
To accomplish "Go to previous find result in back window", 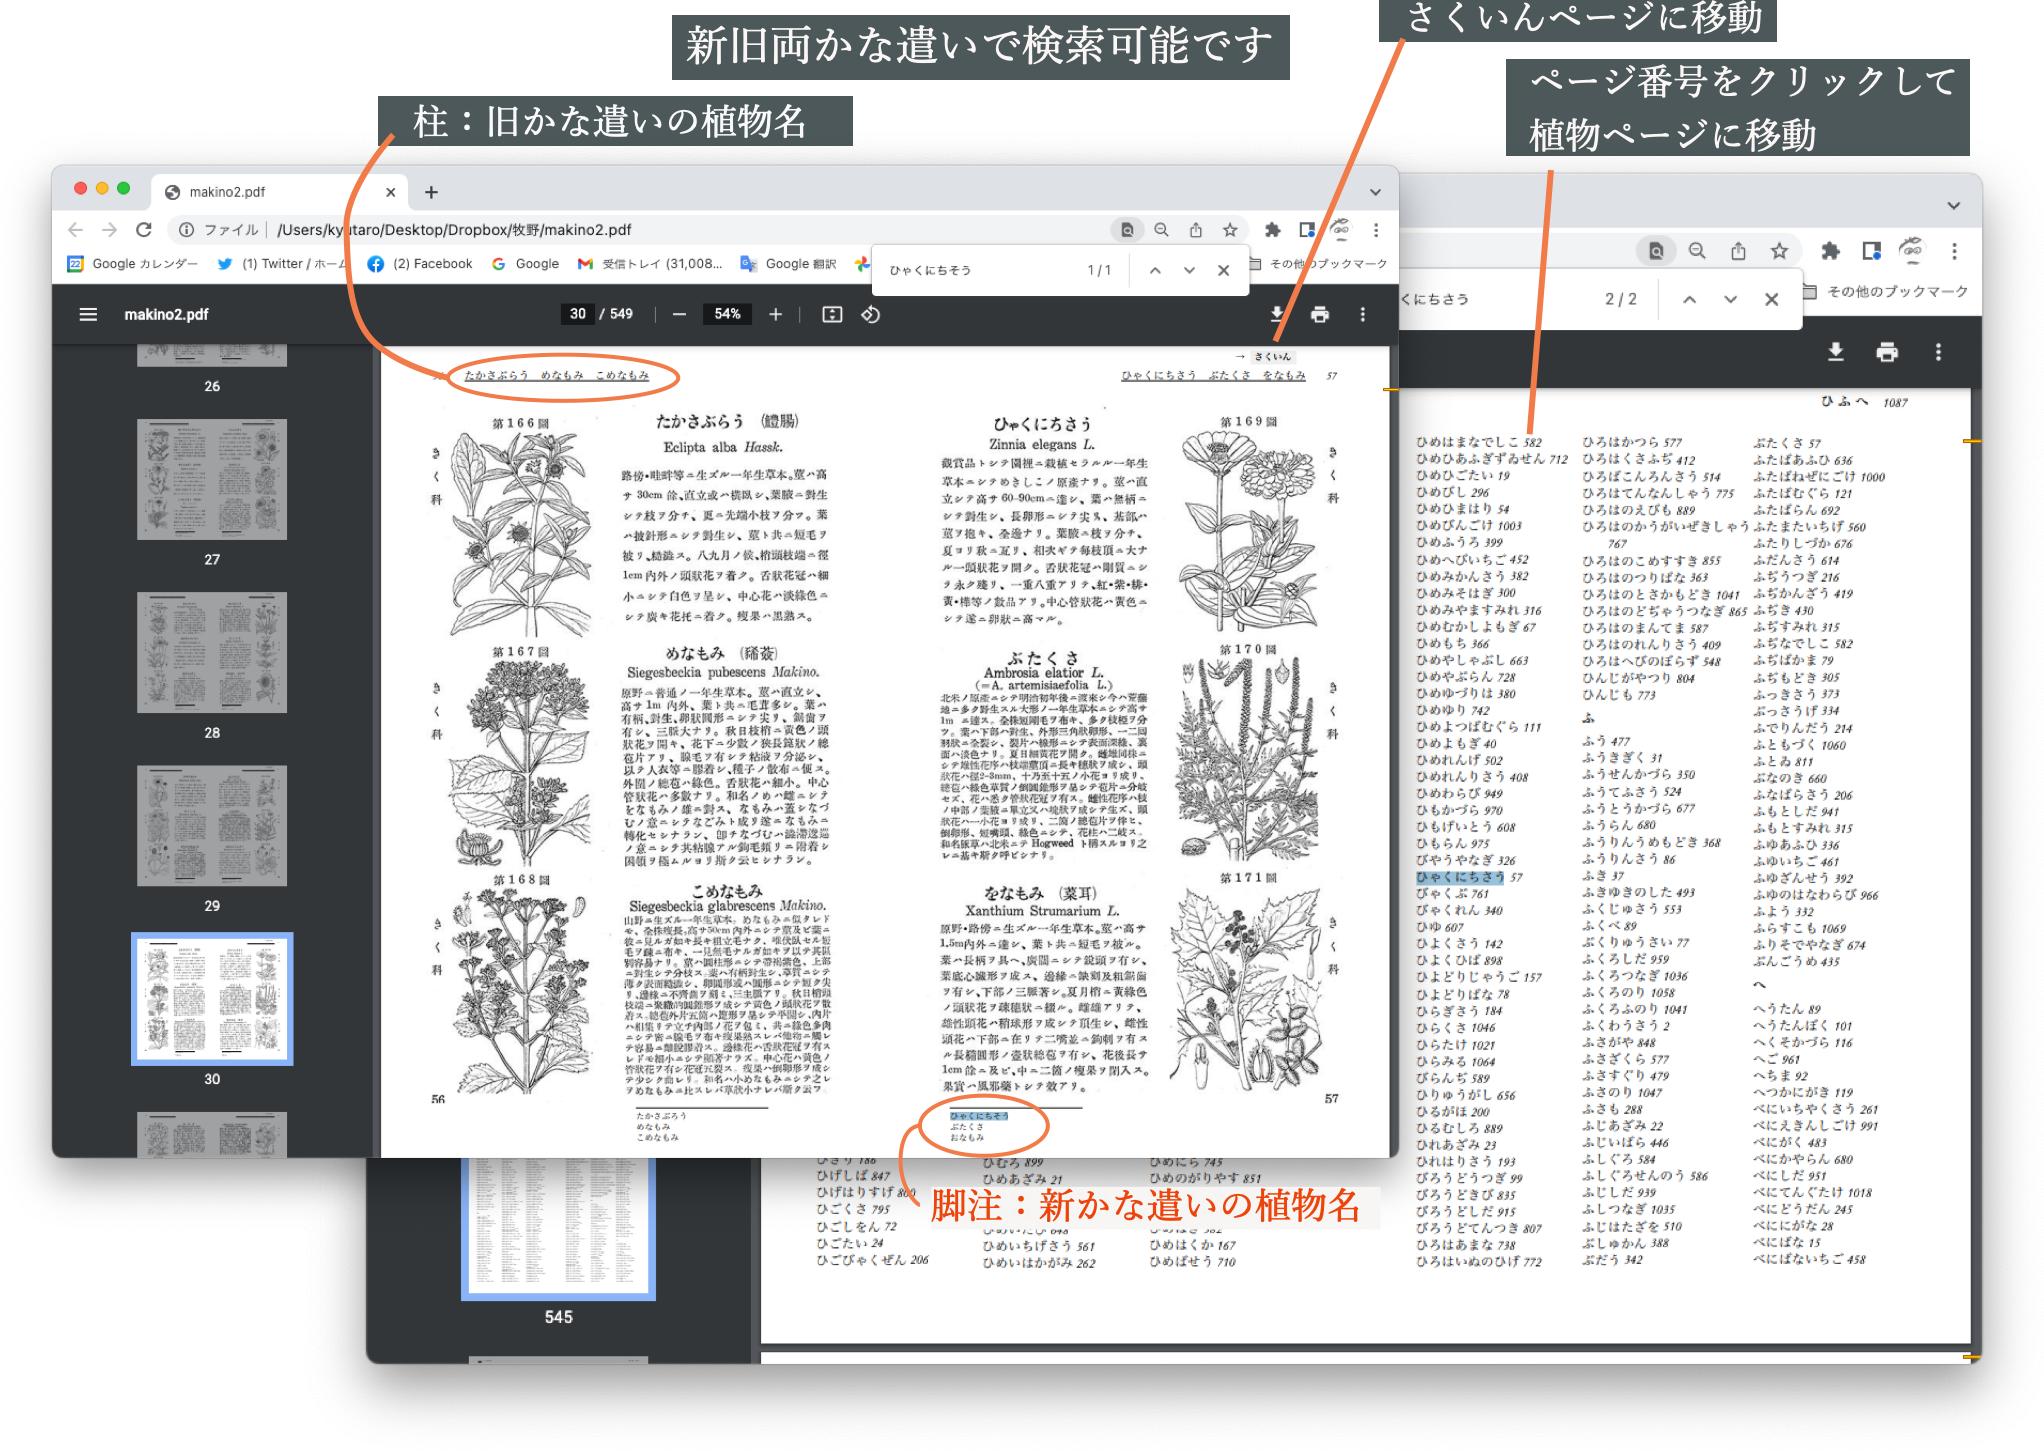I will point(1689,299).
